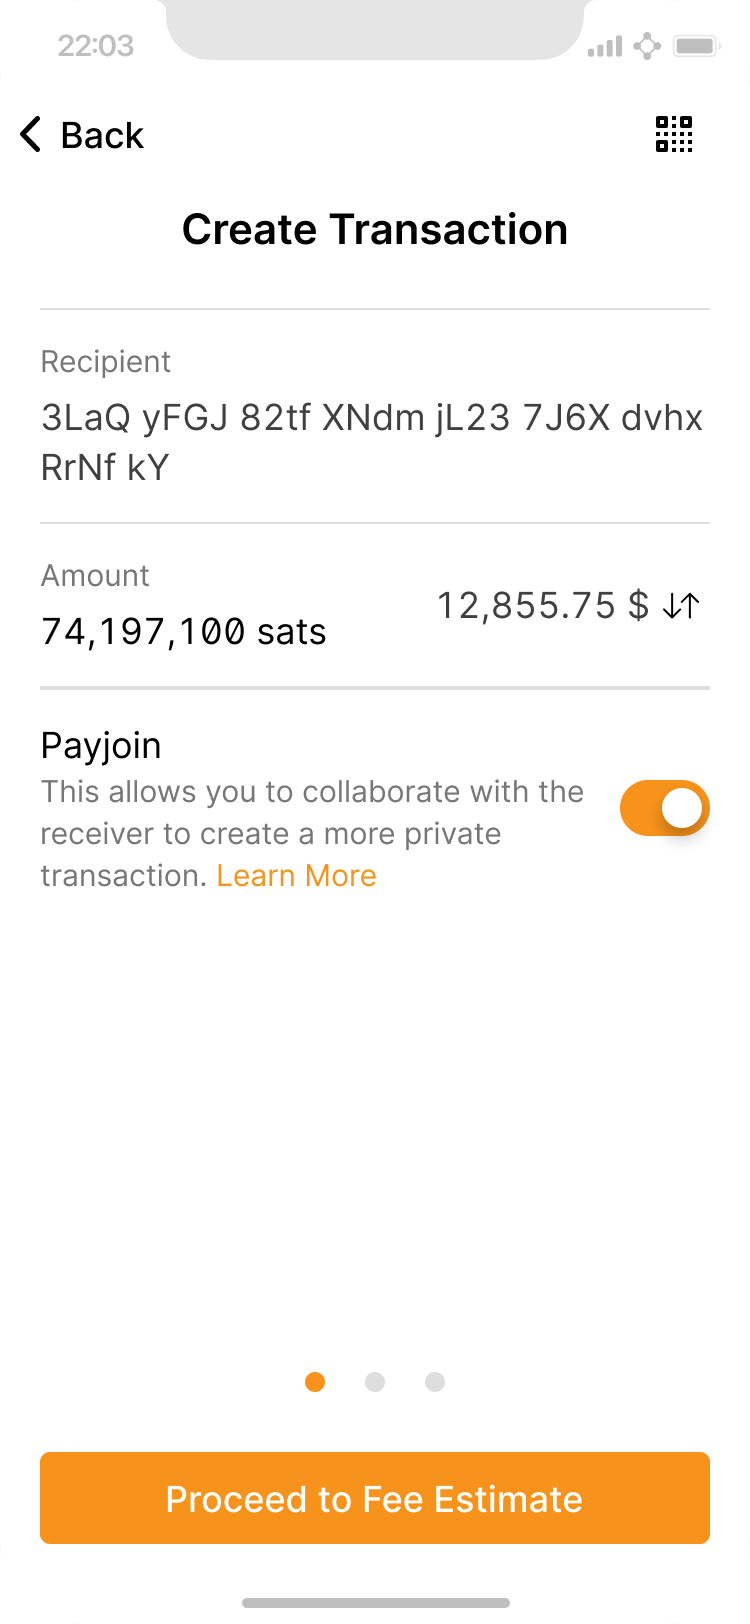This screenshot has height=1624, width=750.
Task: Tap the Payjoin heading label
Action: pos(101,746)
